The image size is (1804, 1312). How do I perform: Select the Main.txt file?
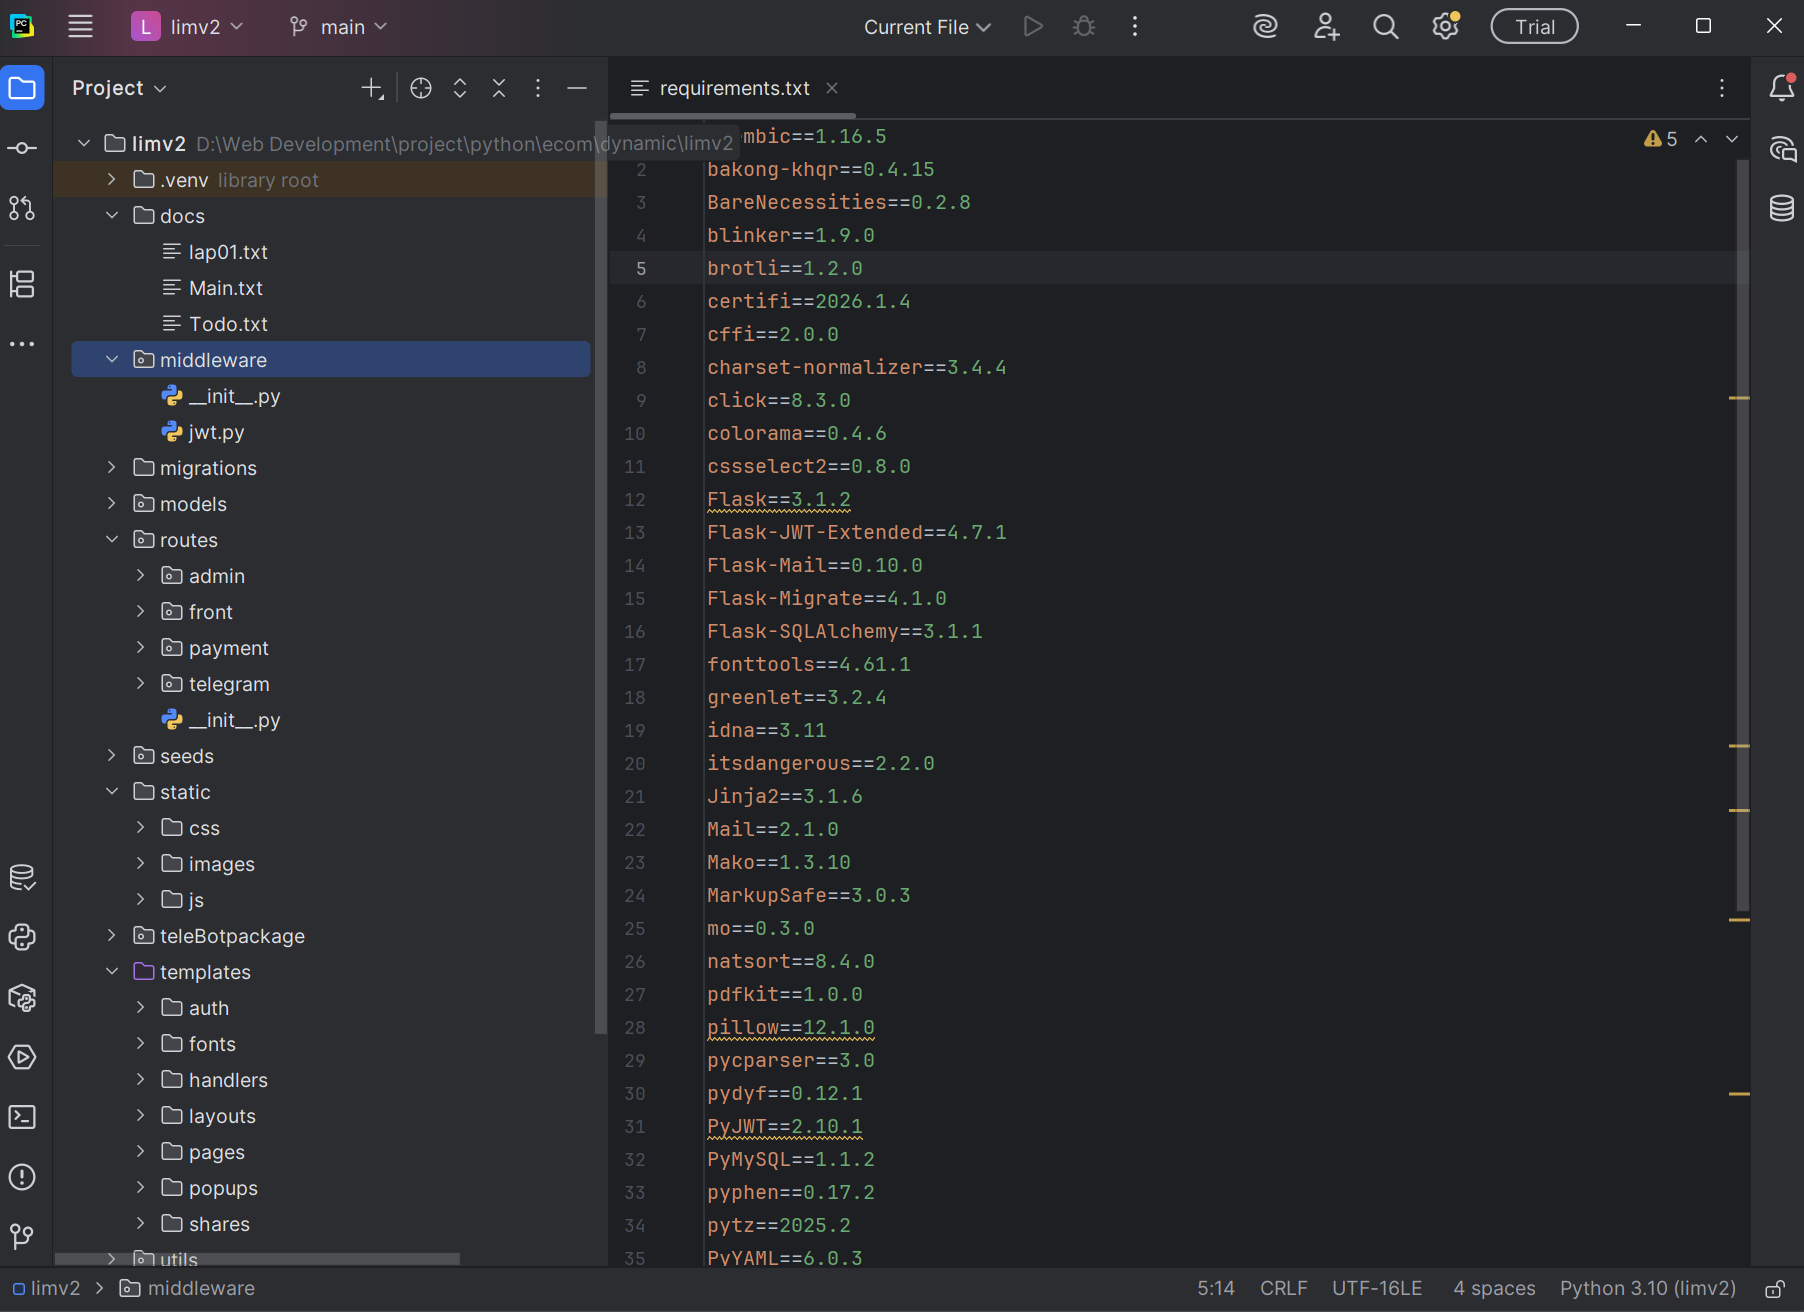click(331, 288)
